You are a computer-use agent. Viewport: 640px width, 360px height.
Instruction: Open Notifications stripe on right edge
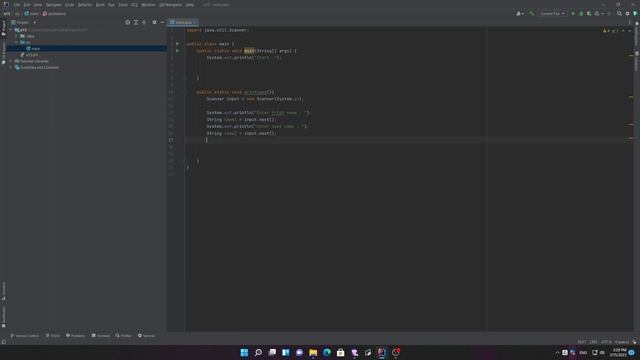[x=636, y=34]
